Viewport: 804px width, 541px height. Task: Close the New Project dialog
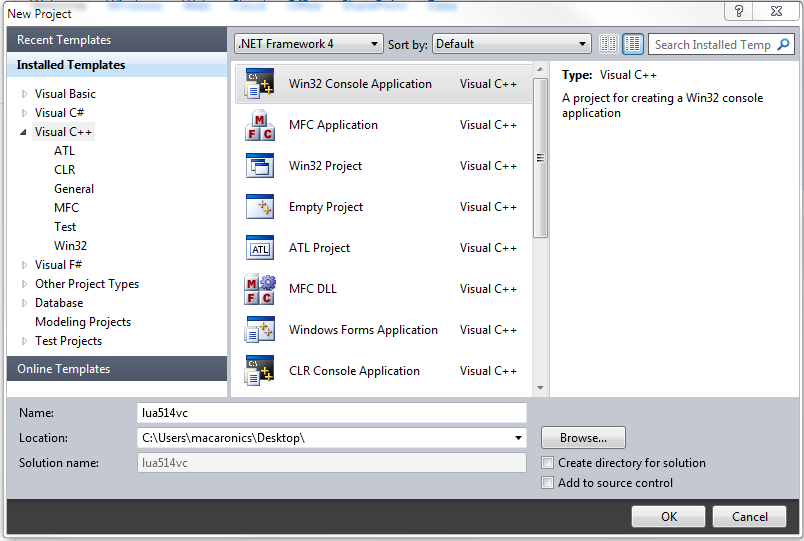776,11
